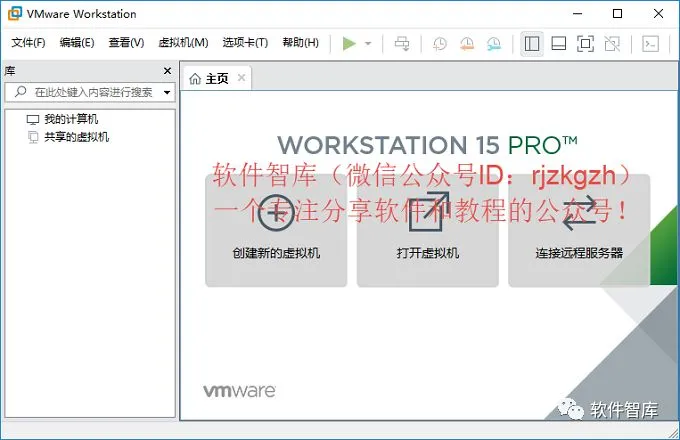Click the vmware logo on home page
The image size is (680, 440).
pyautogui.click(x=239, y=391)
